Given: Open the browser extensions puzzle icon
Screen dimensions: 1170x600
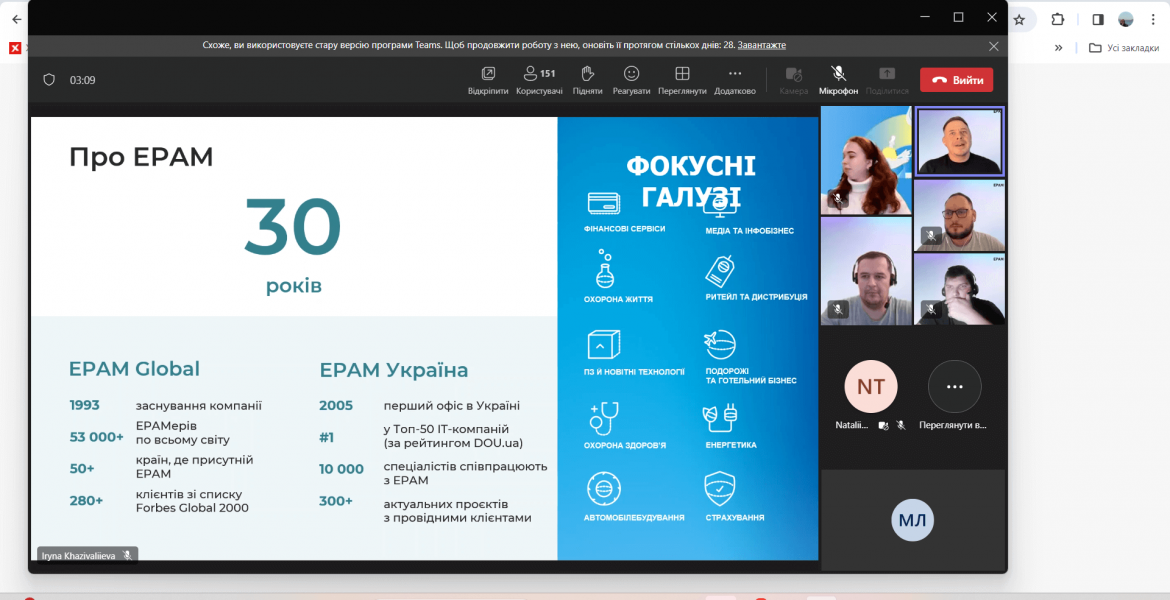Looking at the screenshot, I should point(1058,20).
